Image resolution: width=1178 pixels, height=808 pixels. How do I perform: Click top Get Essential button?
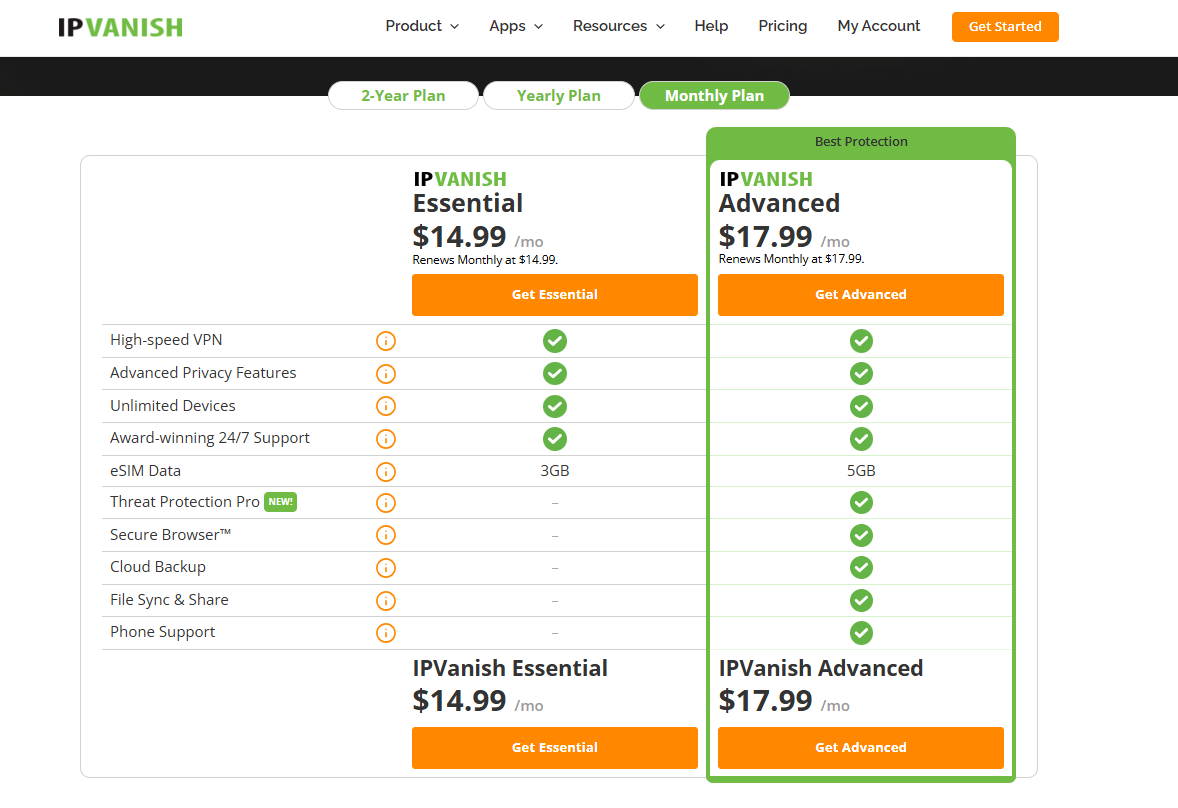554,294
